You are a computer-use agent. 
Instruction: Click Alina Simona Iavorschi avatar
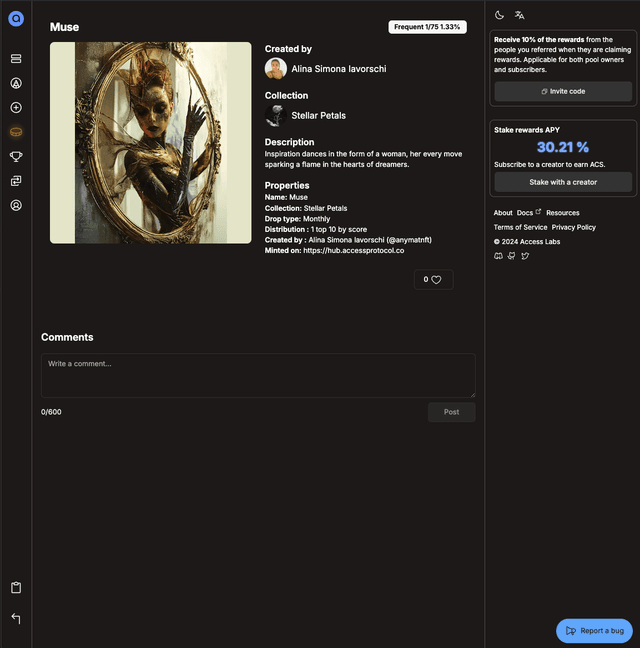point(276,69)
